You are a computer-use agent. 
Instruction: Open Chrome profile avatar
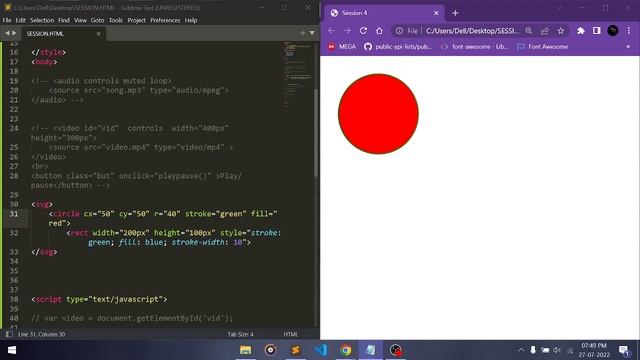tap(613, 31)
